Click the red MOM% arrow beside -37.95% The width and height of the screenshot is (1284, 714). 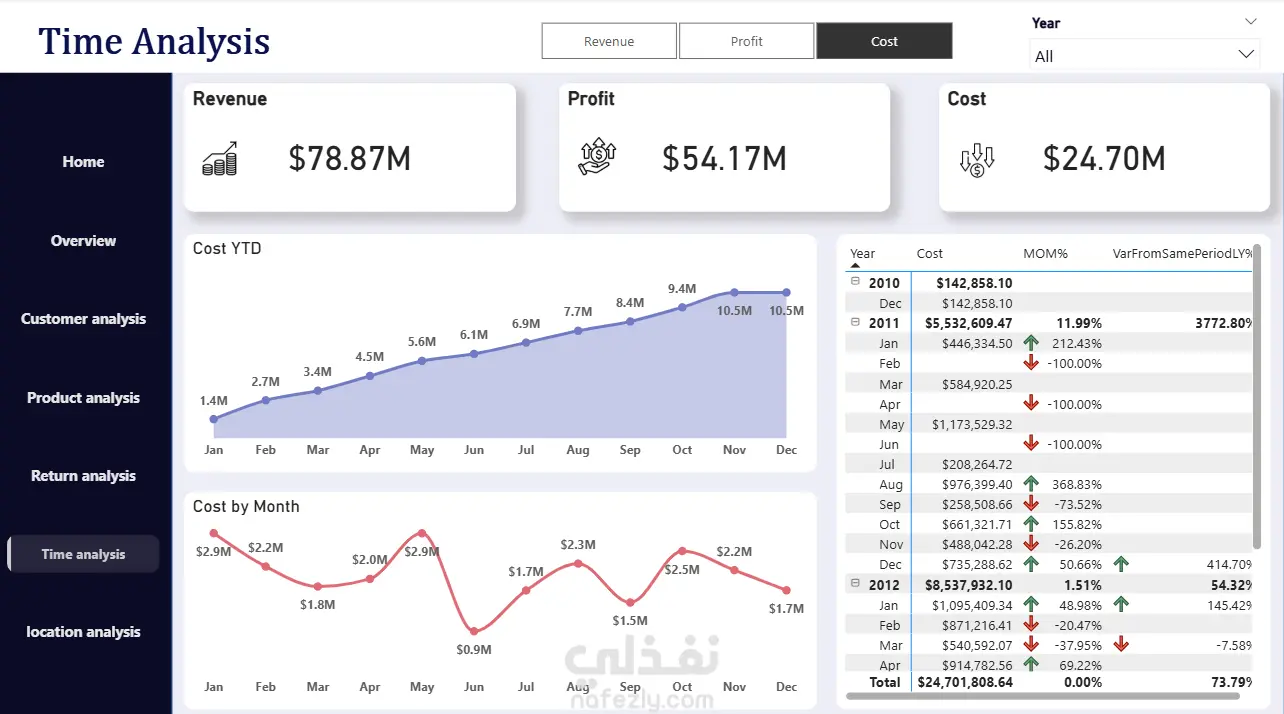pyautogui.click(x=1031, y=645)
